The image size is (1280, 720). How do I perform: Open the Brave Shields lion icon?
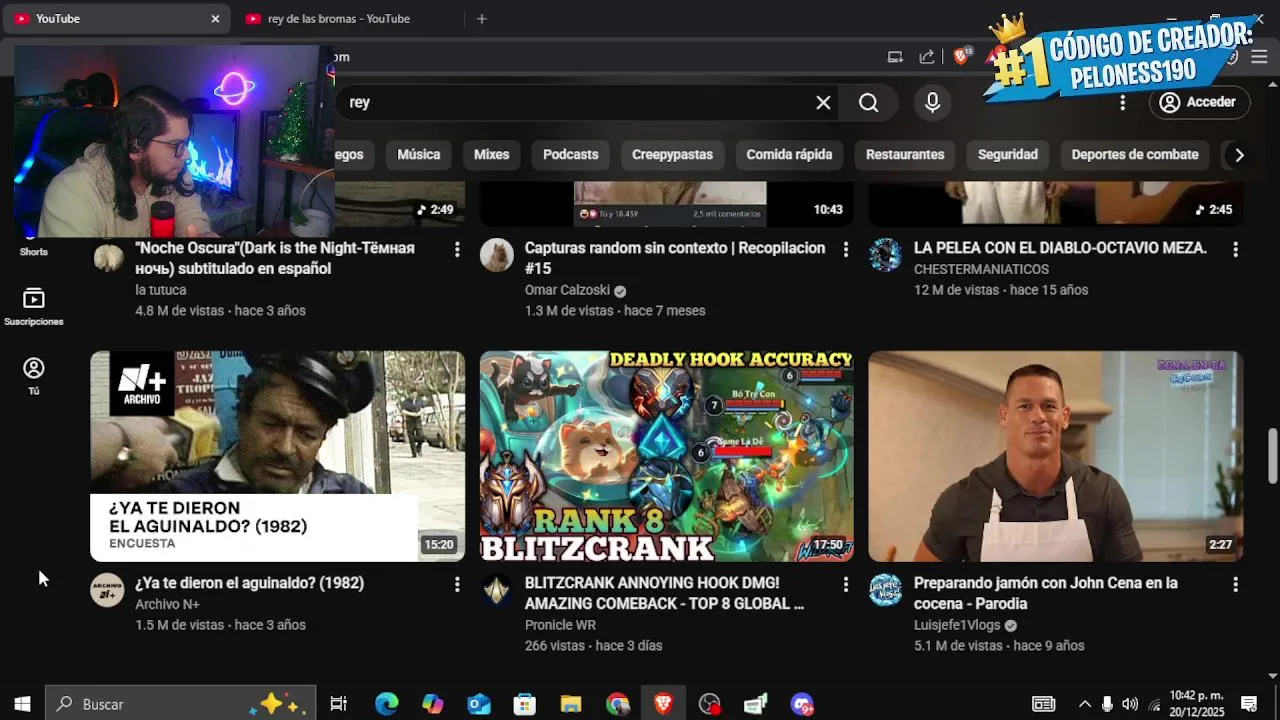point(961,57)
